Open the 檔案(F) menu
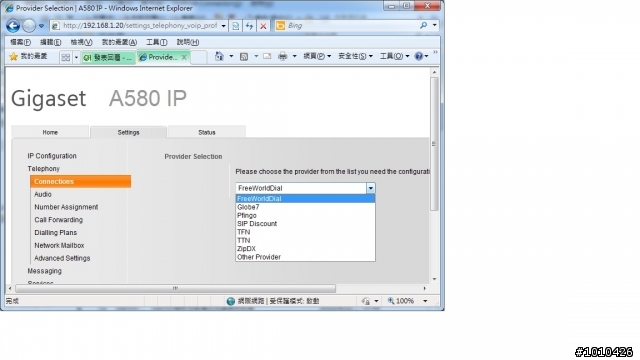The image size is (640, 360). [20, 42]
